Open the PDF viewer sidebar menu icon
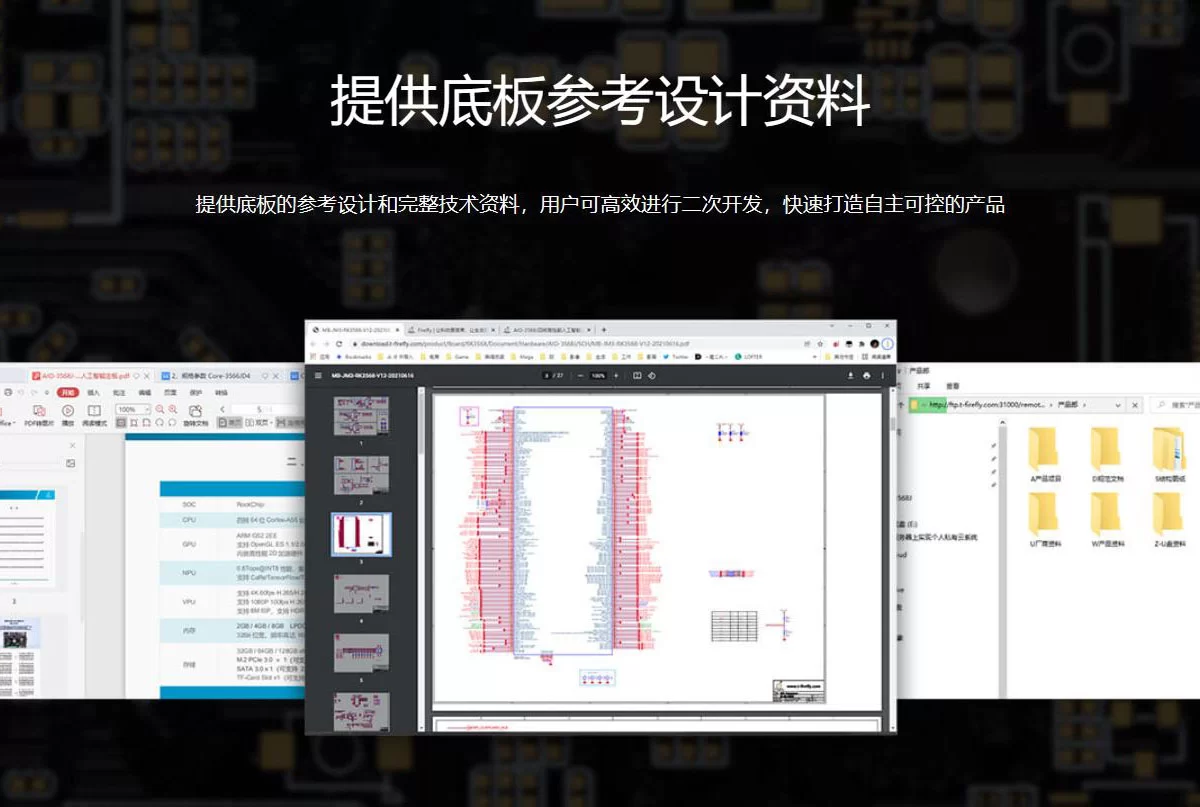The height and width of the screenshot is (807, 1200). tap(318, 375)
